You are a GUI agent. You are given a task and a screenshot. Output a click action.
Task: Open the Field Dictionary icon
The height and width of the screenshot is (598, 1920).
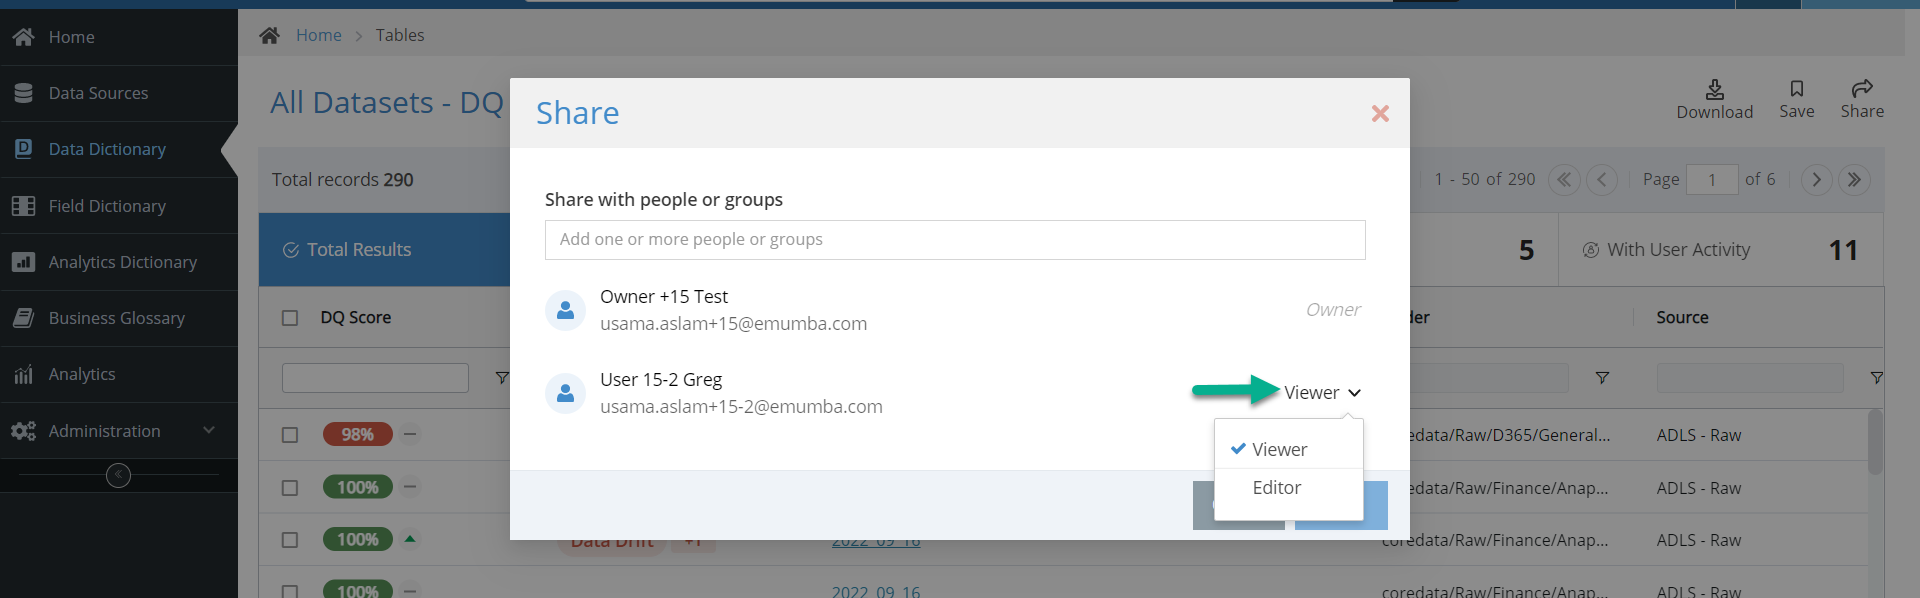(x=23, y=206)
